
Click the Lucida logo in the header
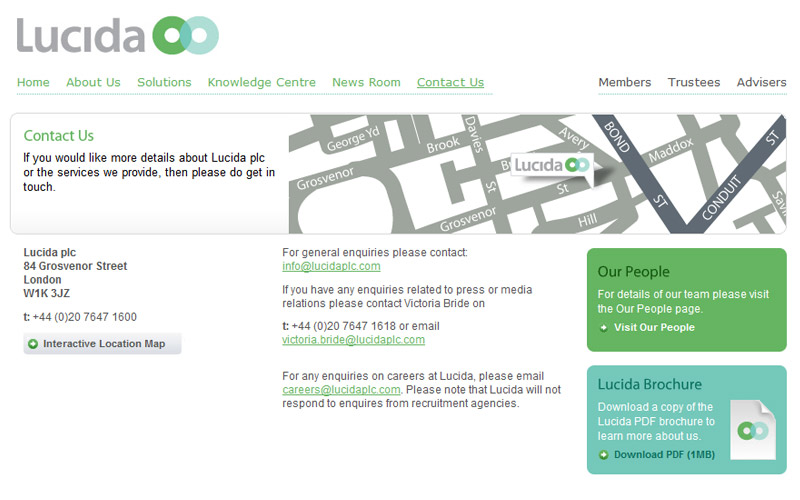click(118, 35)
